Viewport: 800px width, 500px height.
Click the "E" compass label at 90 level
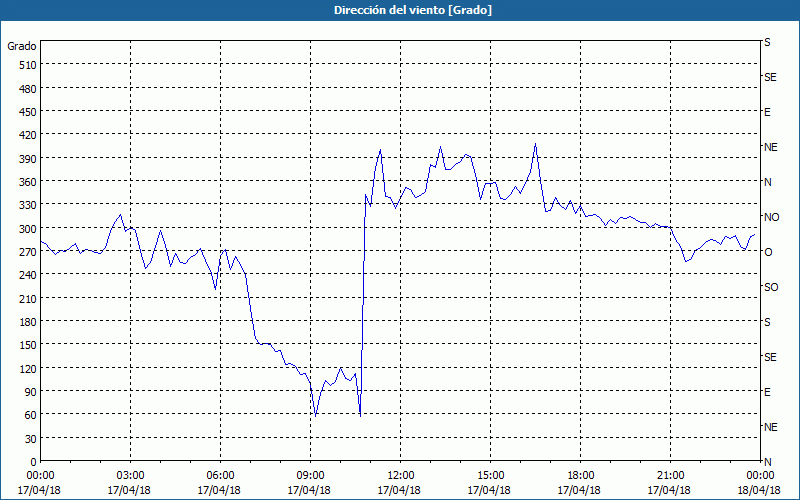(x=767, y=392)
